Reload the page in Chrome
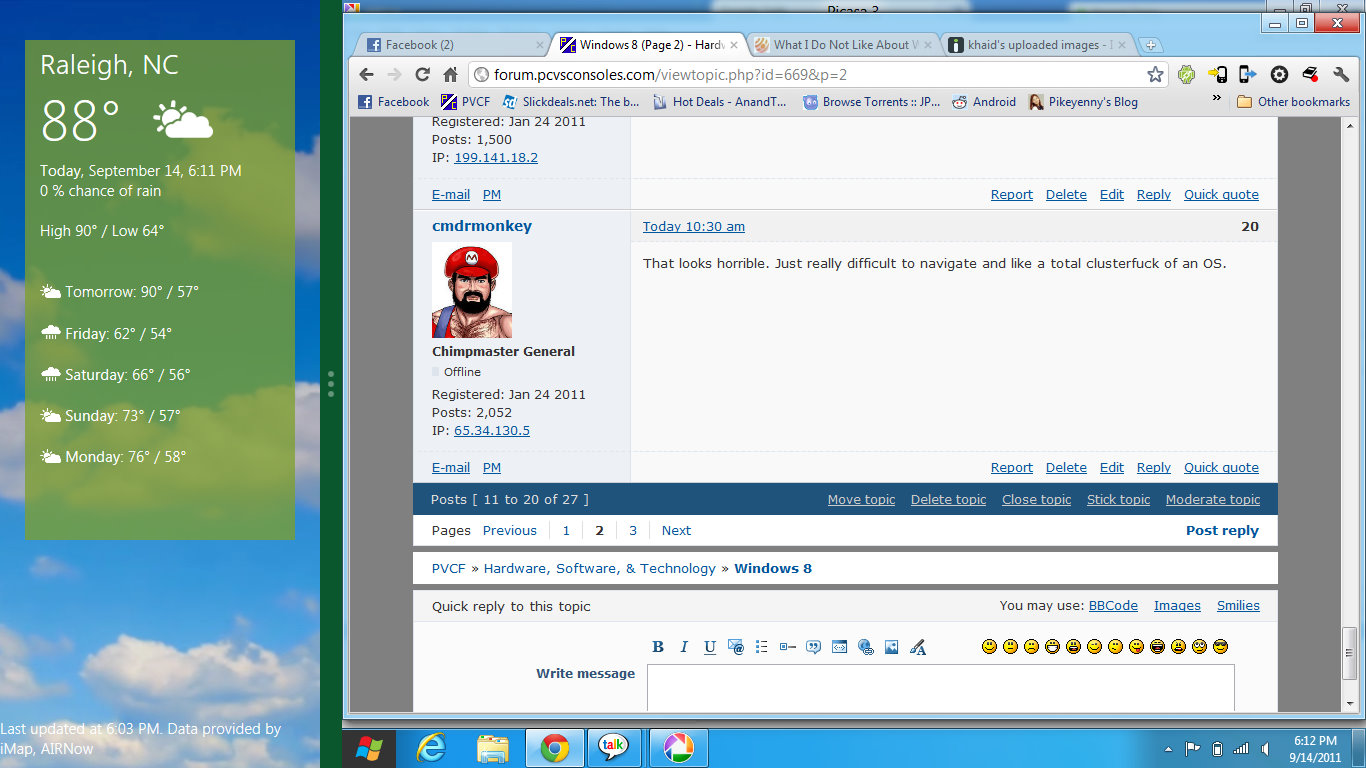 pyautogui.click(x=422, y=74)
